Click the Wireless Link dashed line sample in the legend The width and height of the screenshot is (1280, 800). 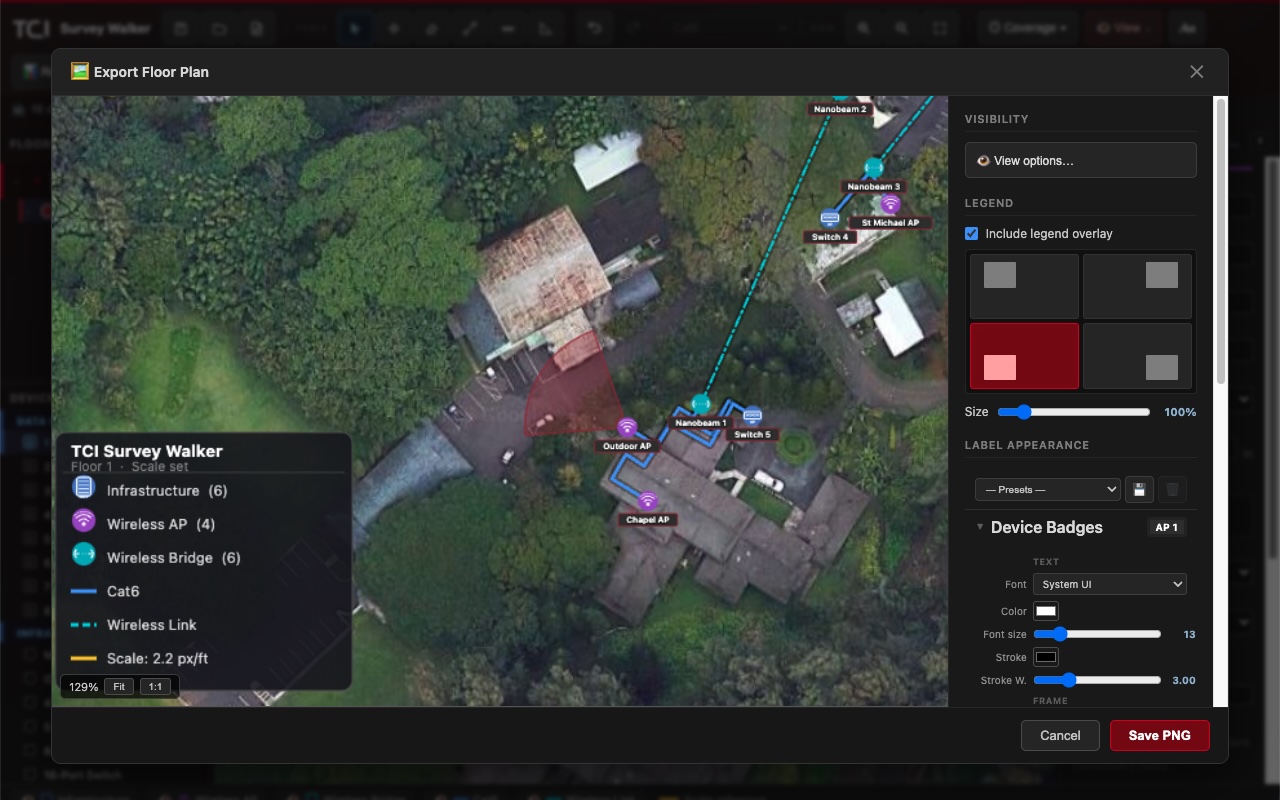(84, 625)
